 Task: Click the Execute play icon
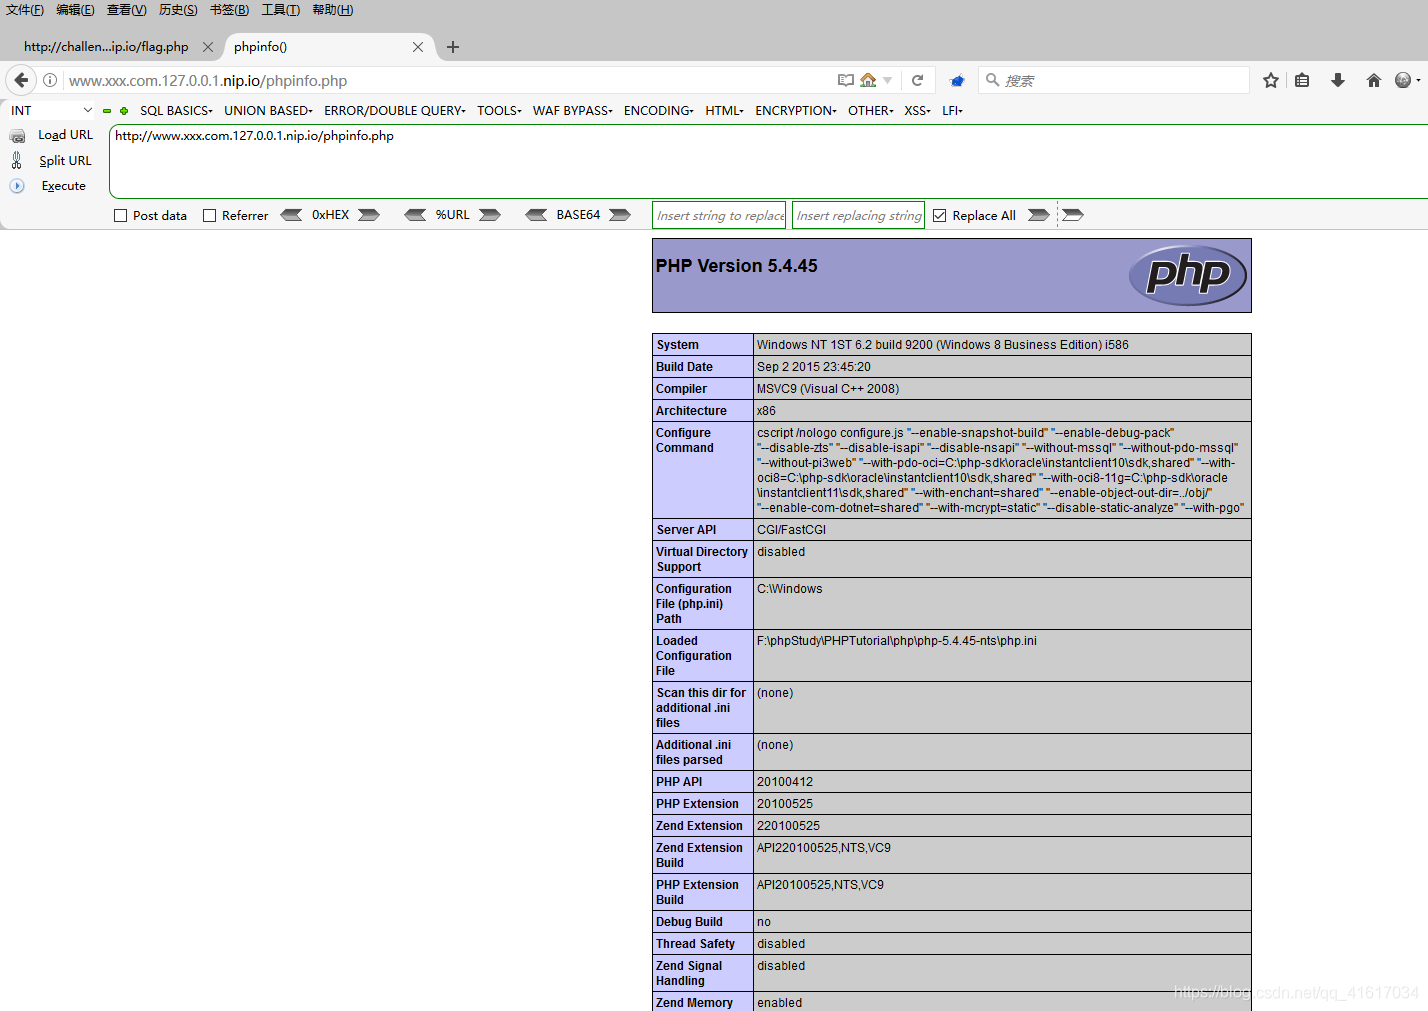tap(17, 186)
